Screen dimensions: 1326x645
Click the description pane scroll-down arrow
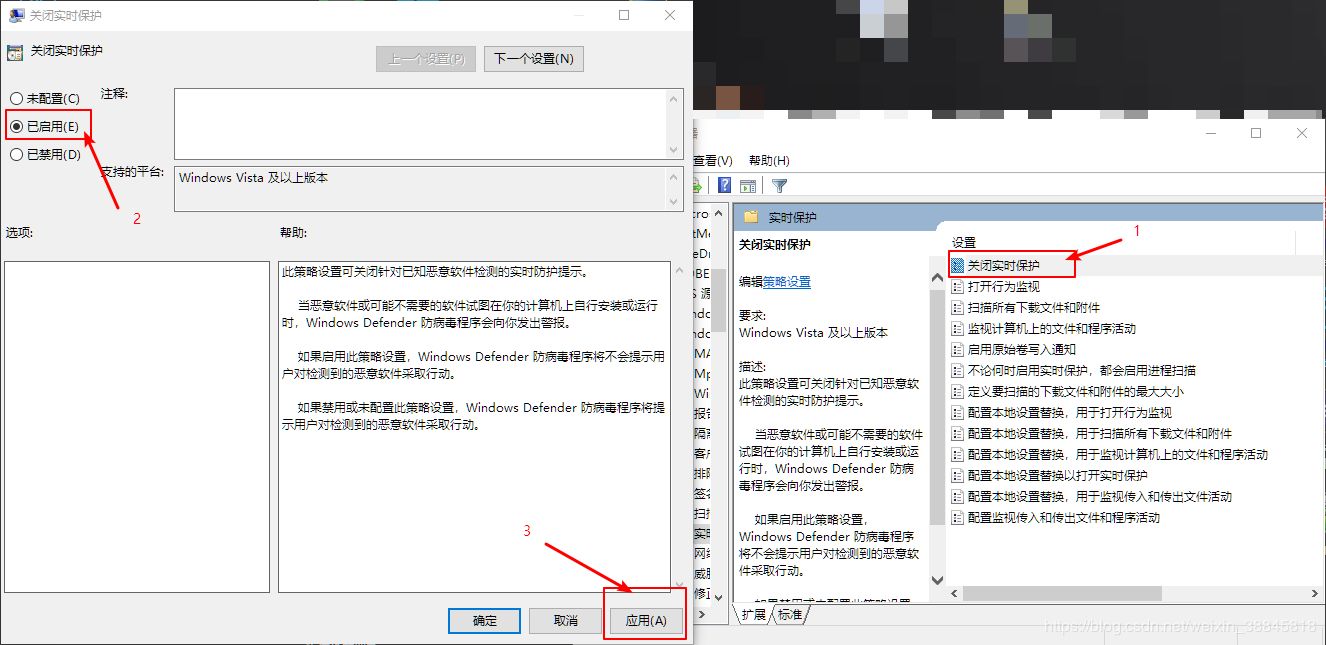pyautogui.click(x=937, y=579)
